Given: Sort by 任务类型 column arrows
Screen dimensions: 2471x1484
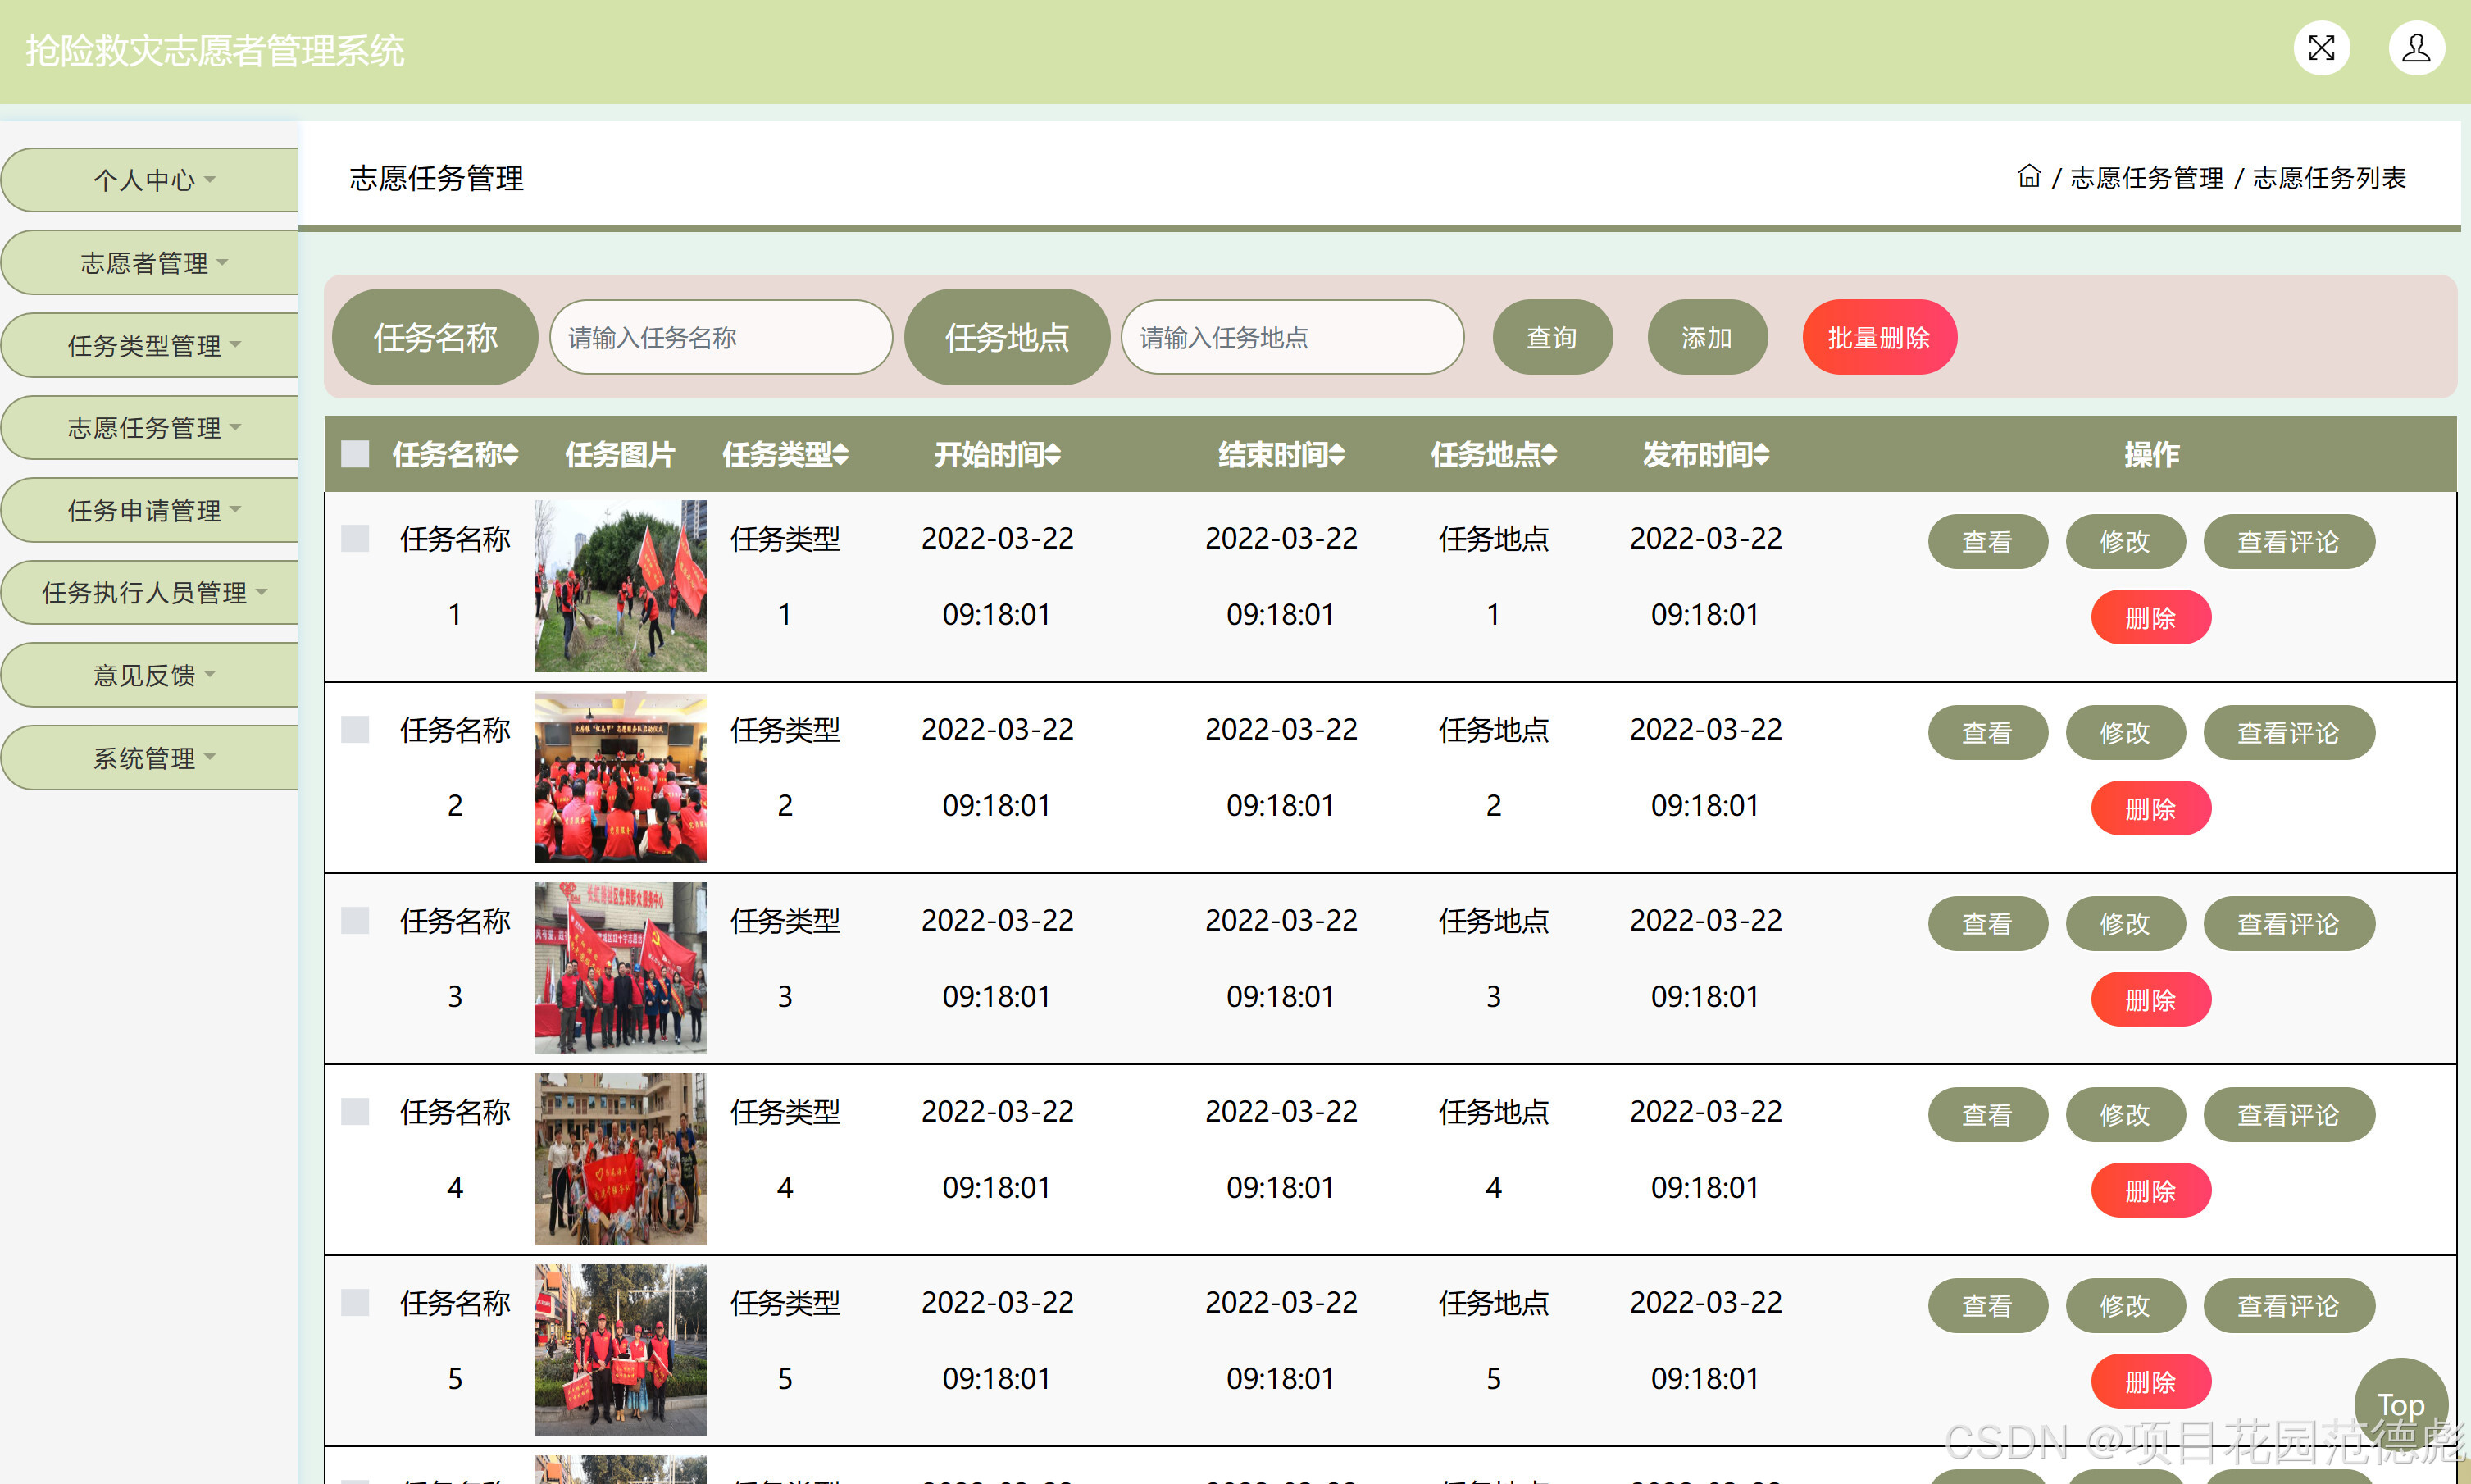Looking at the screenshot, I should click(841, 455).
